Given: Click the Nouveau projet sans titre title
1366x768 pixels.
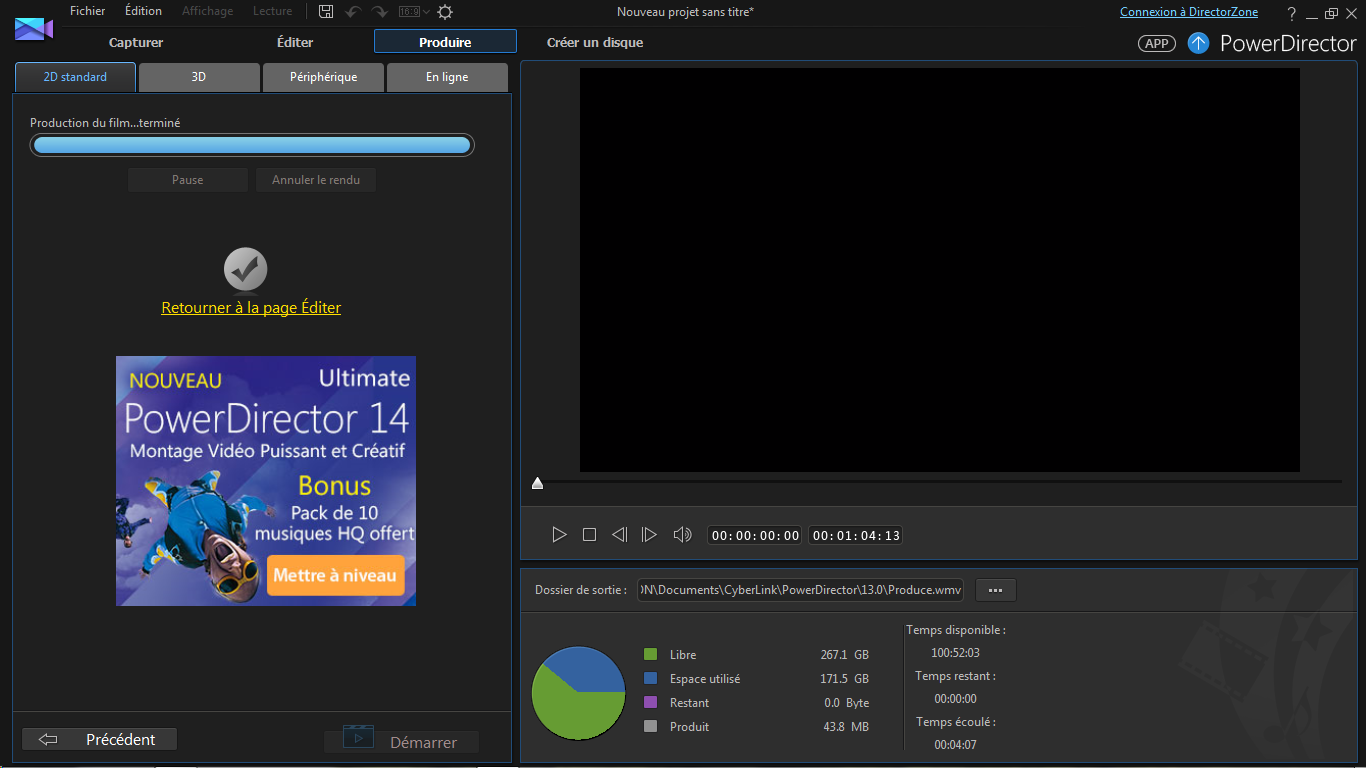Looking at the screenshot, I should pos(685,12).
